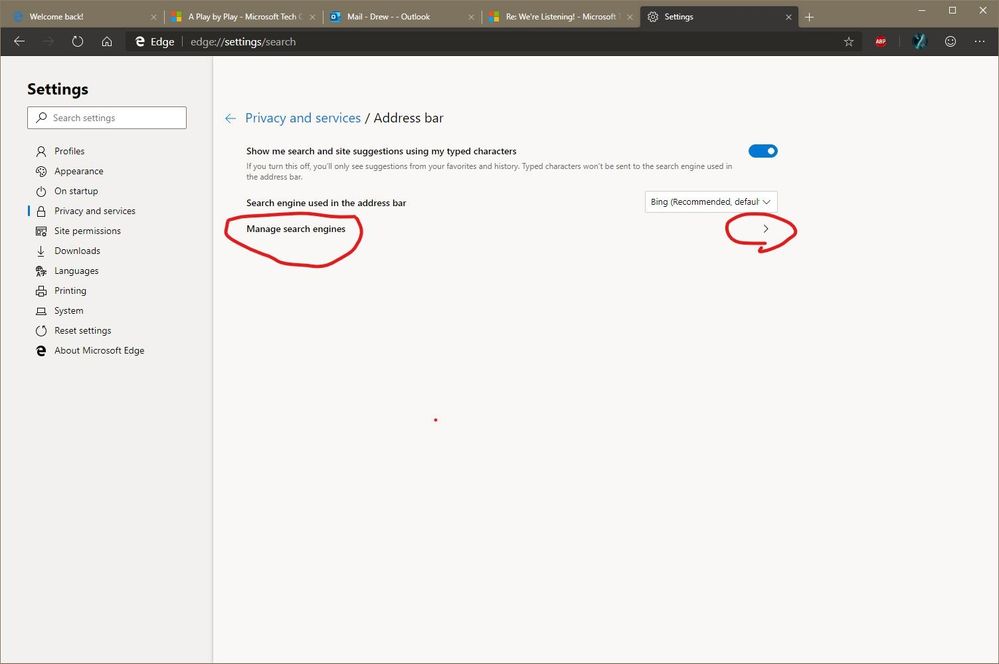The height and width of the screenshot is (664, 999).
Task: Go back using the browser back arrow
Action: click(19, 41)
